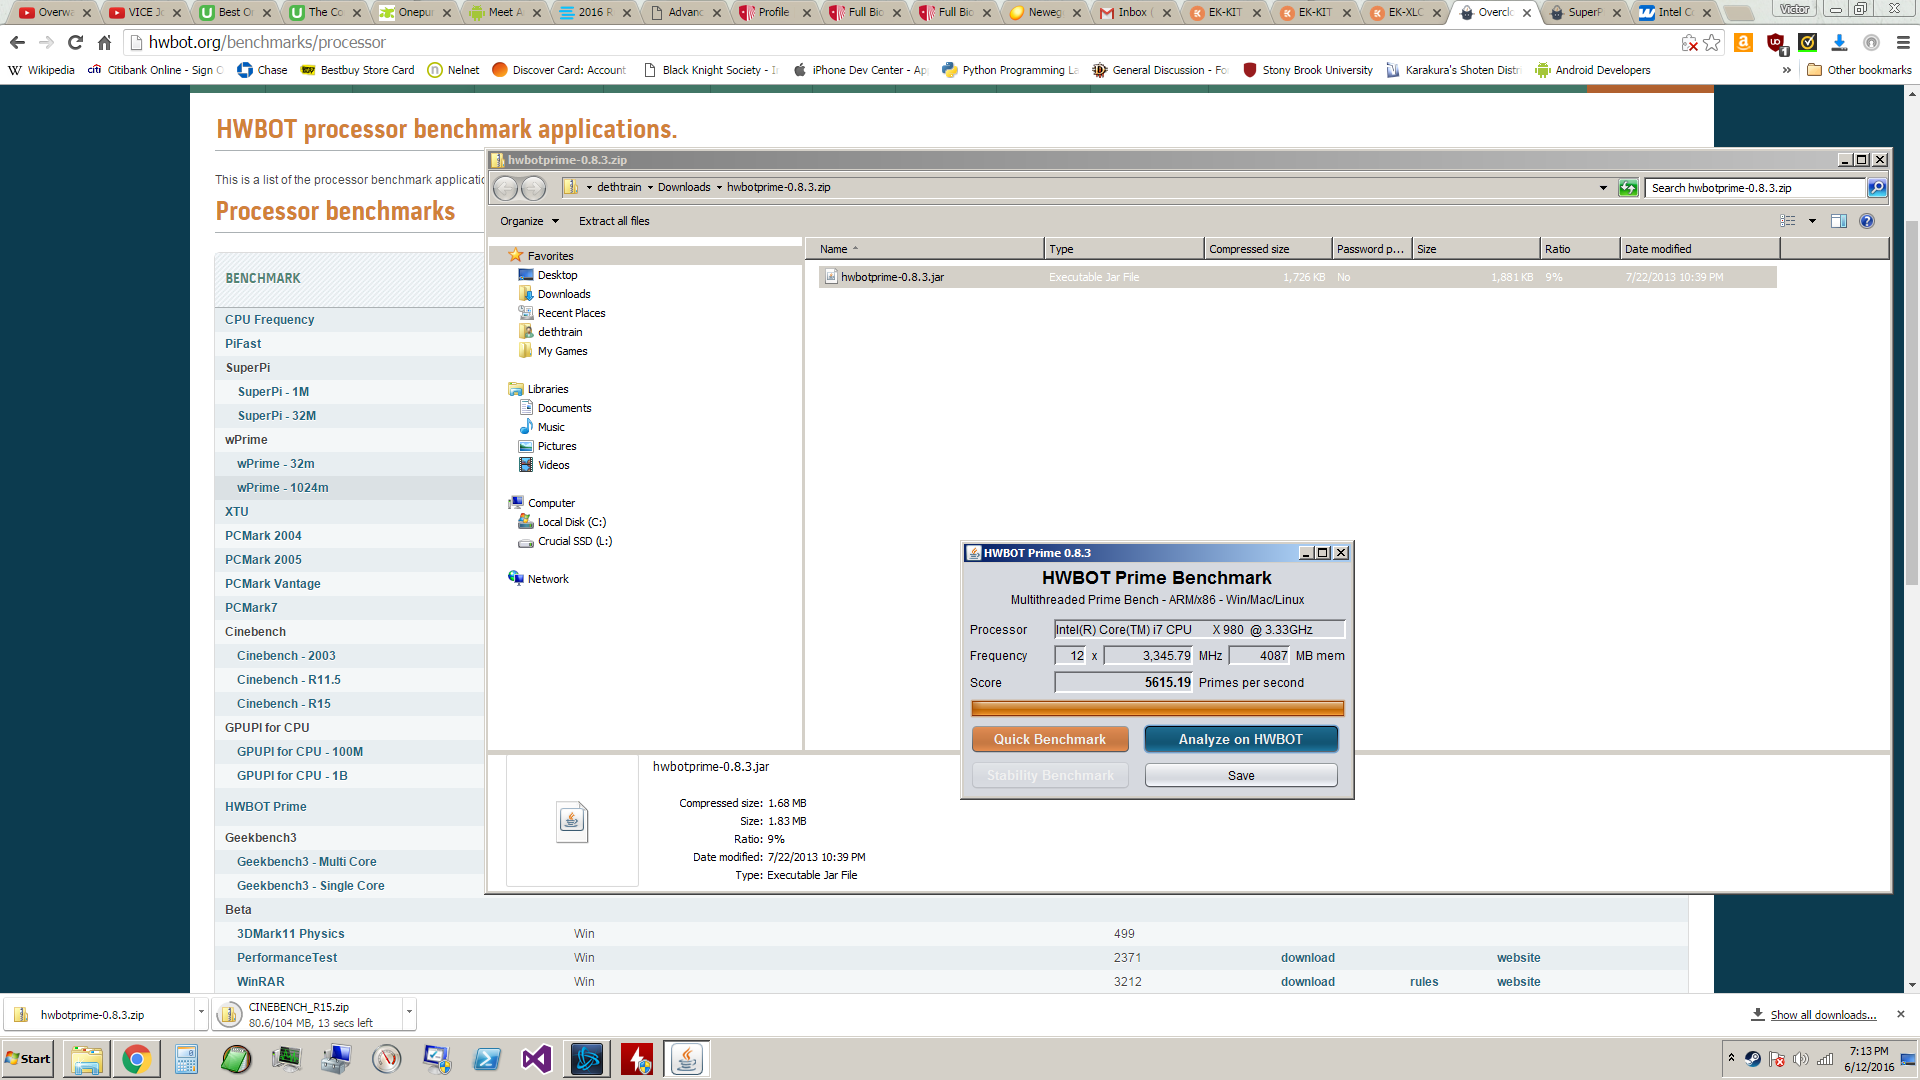Go back in Chrome browser history
The height and width of the screenshot is (1080, 1920).
(x=17, y=42)
